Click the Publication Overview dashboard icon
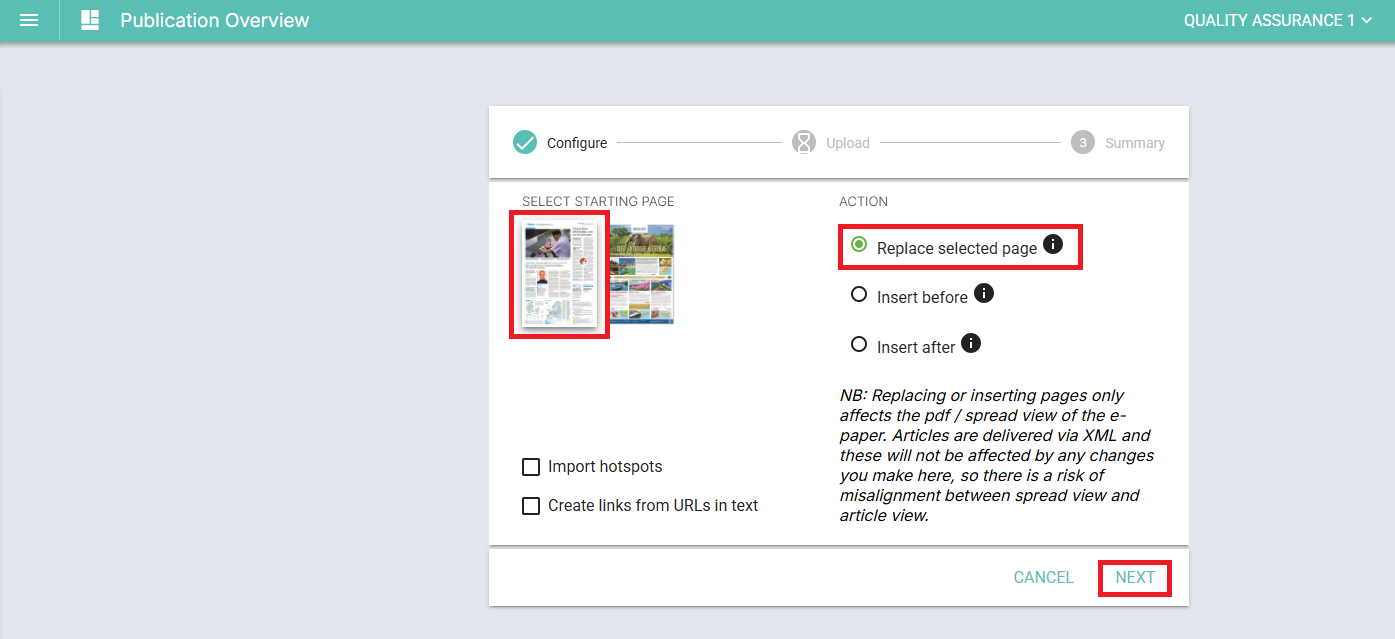The image size is (1395, 639). point(90,20)
